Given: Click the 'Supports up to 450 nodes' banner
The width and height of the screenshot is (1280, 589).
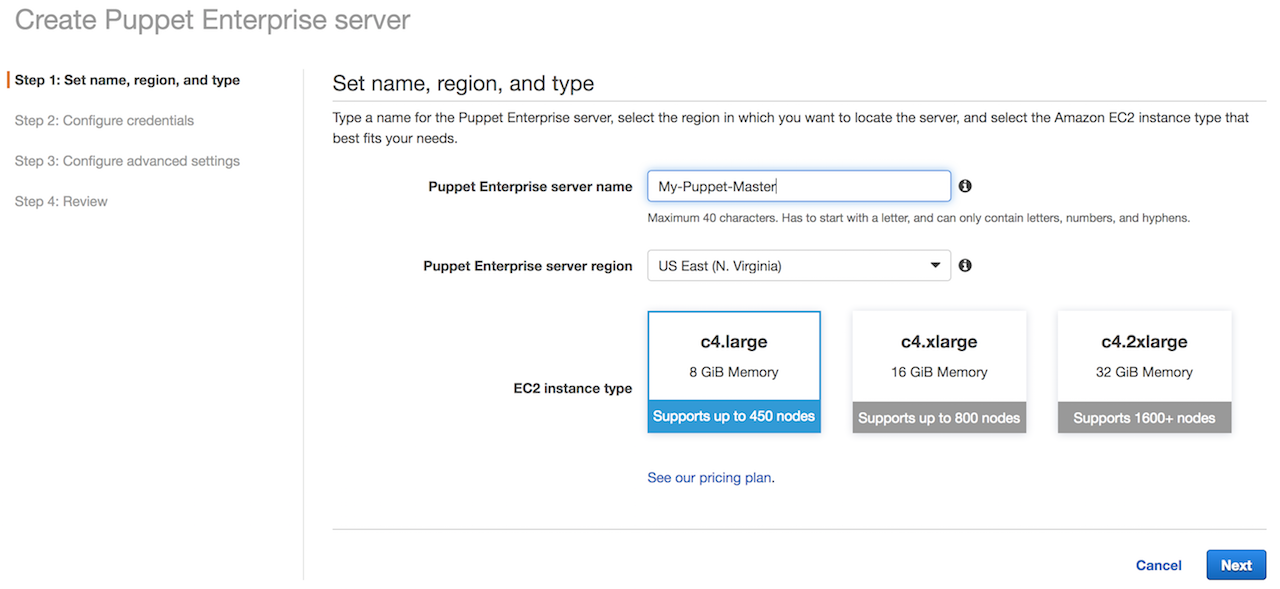Looking at the screenshot, I should [734, 417].
